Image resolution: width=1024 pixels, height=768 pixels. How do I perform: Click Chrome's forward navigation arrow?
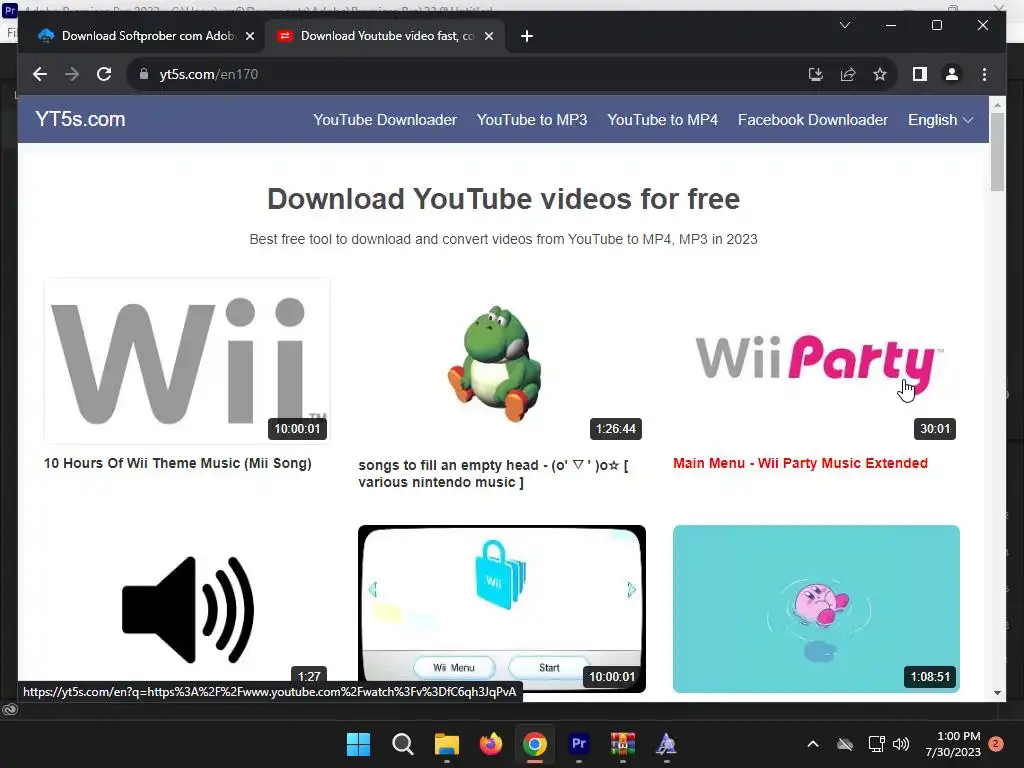point(72,74)
